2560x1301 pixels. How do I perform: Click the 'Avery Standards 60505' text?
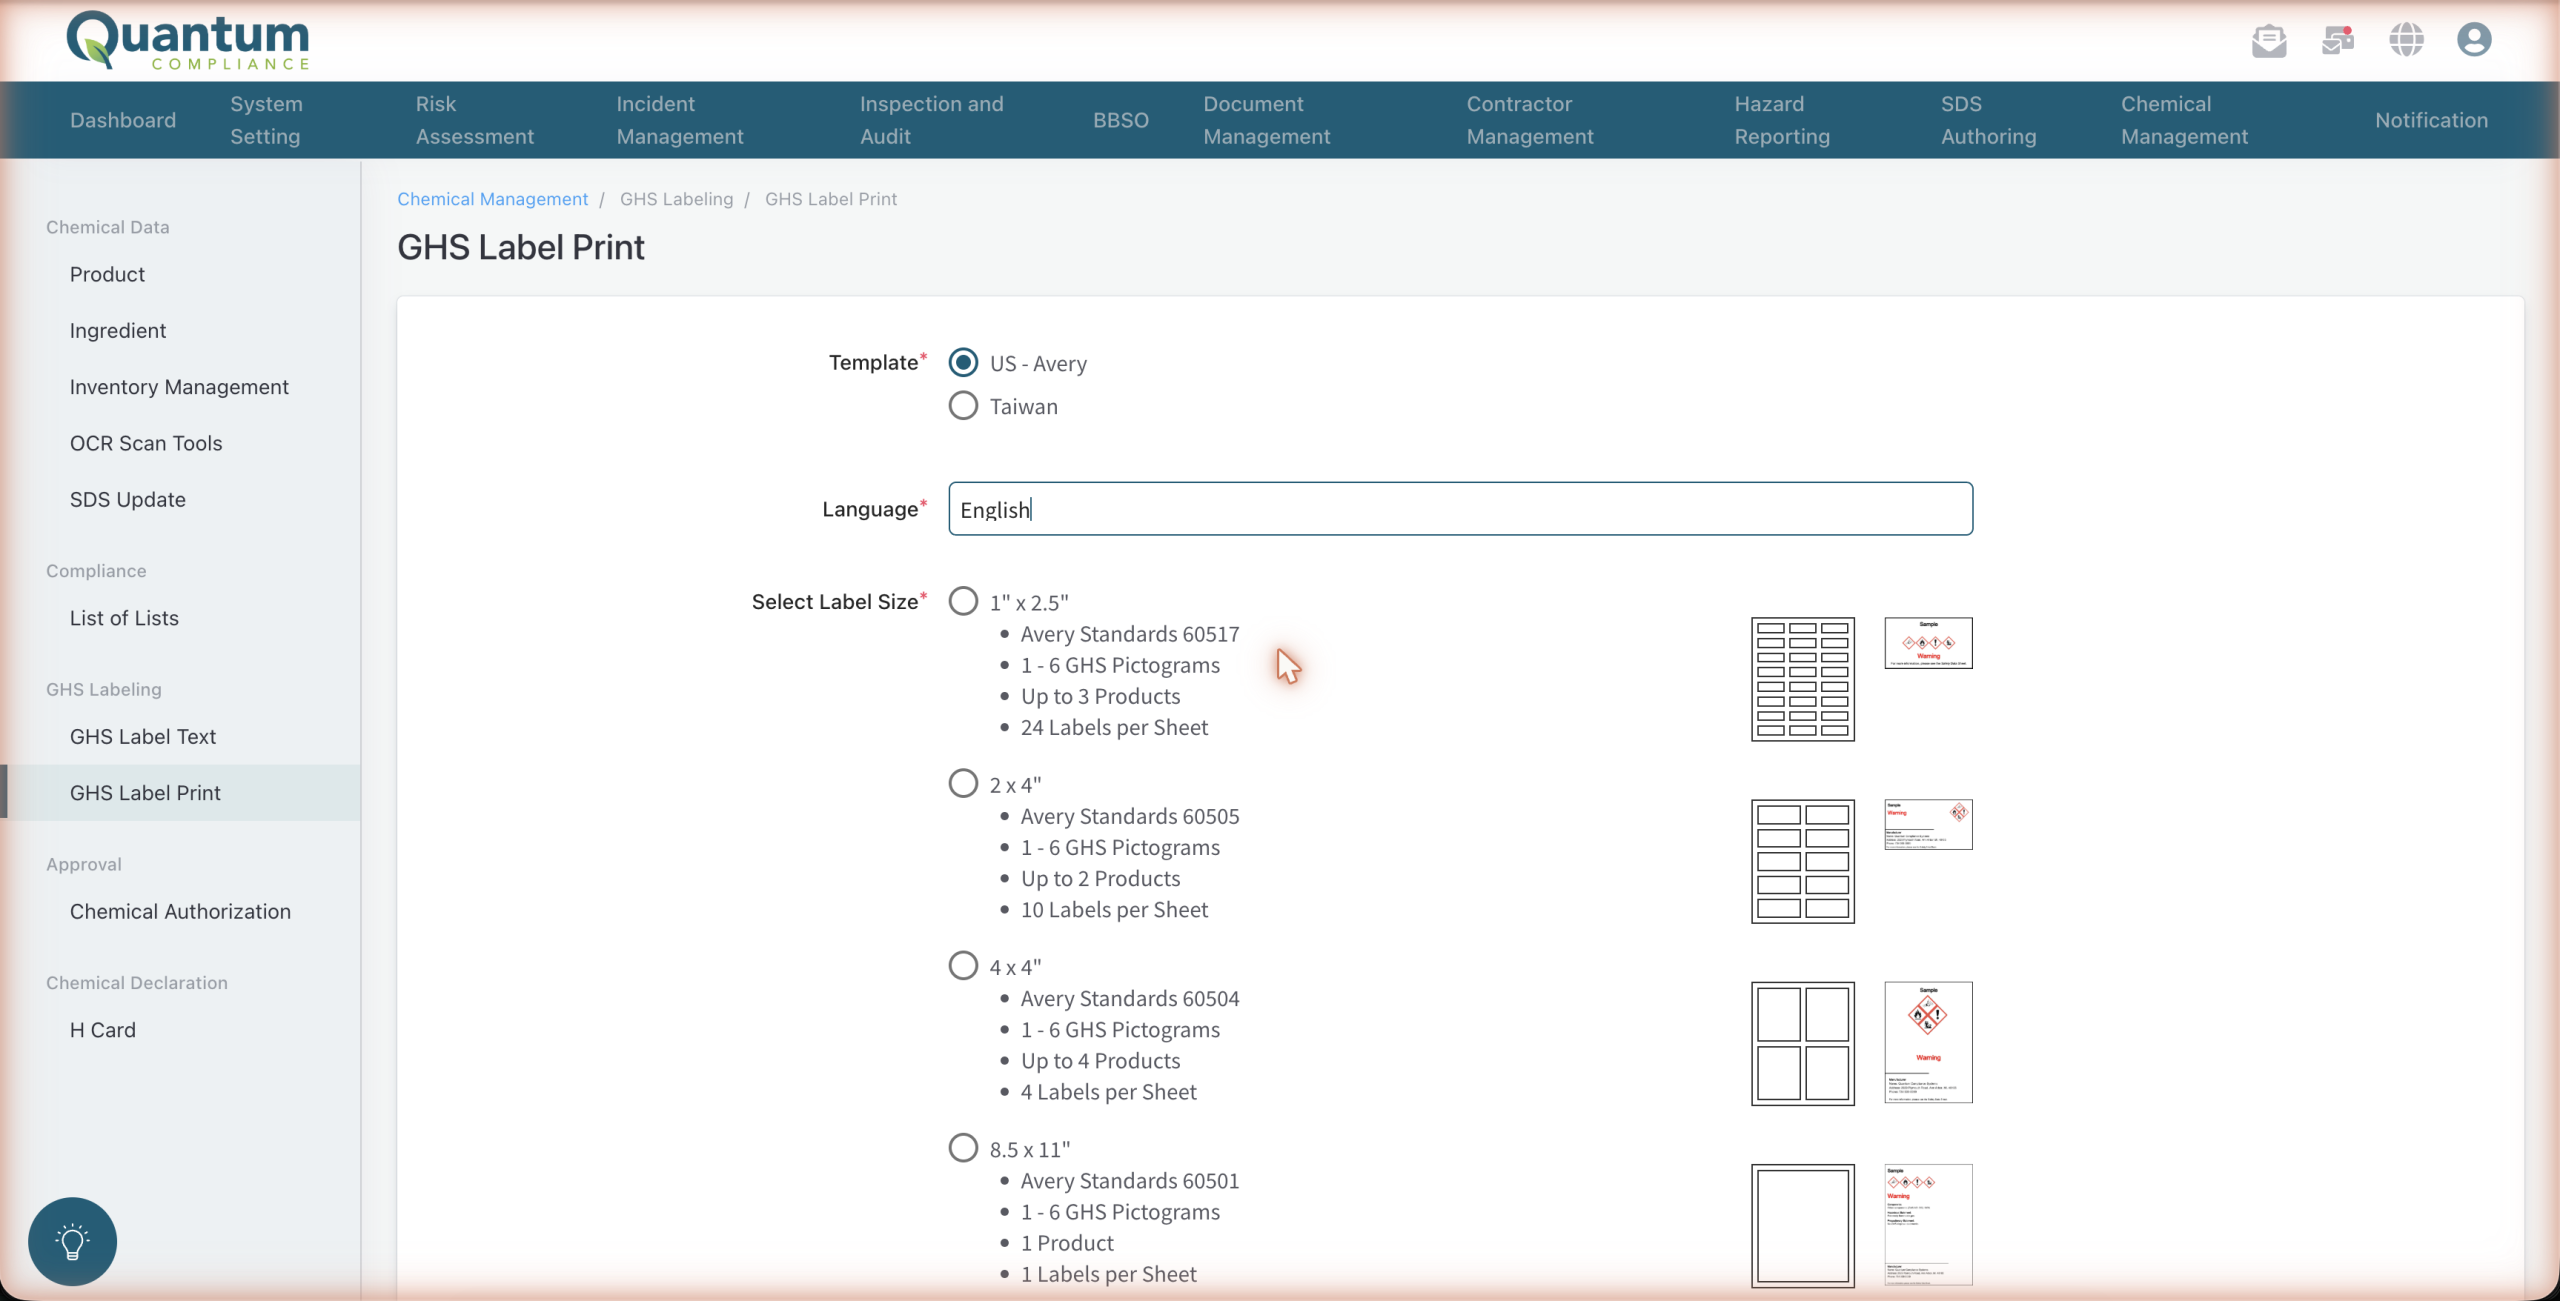click(1129, 816)
